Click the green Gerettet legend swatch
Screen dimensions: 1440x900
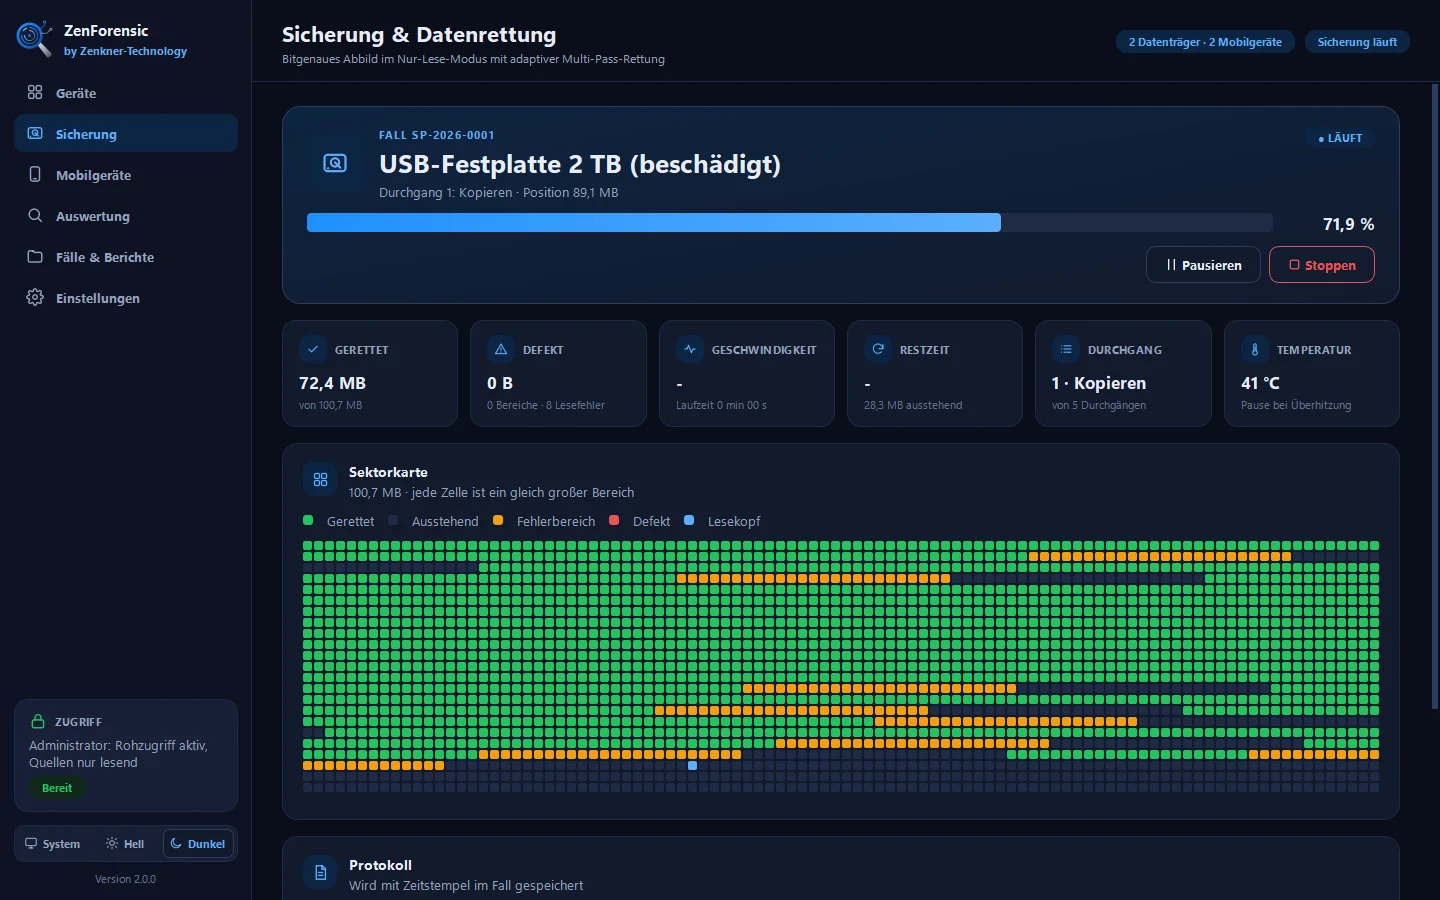[308, 520]
